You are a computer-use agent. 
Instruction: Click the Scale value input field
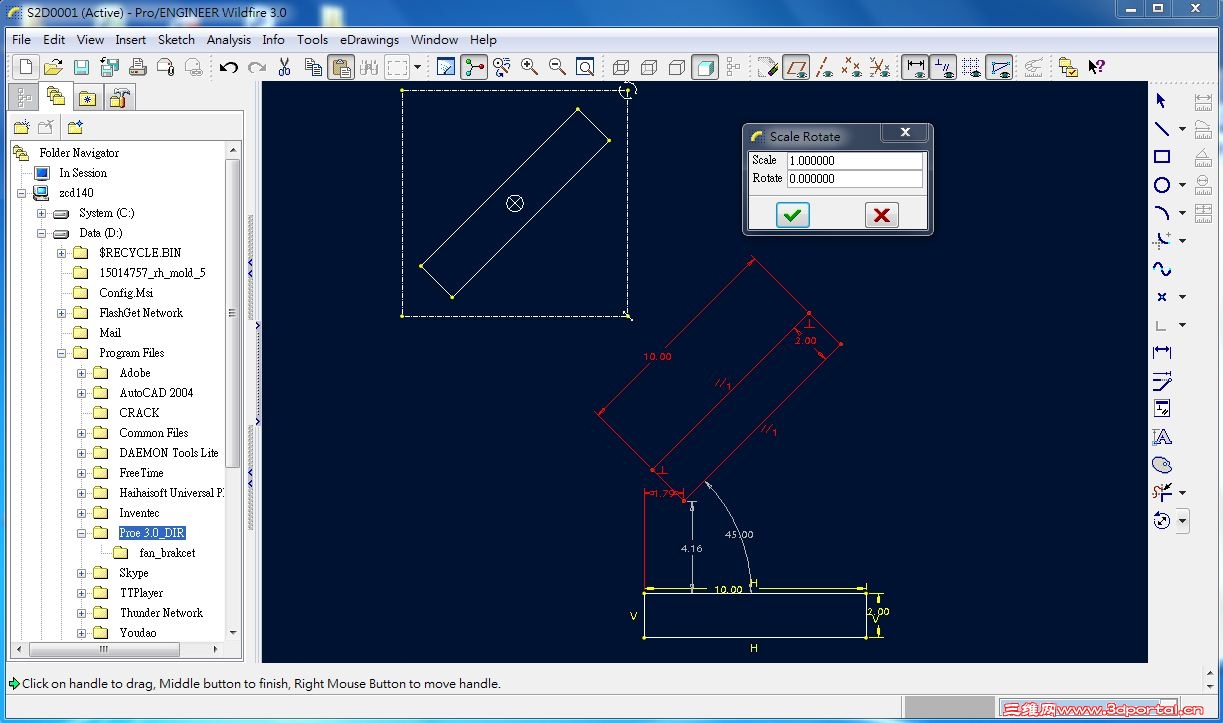(854, 160)
